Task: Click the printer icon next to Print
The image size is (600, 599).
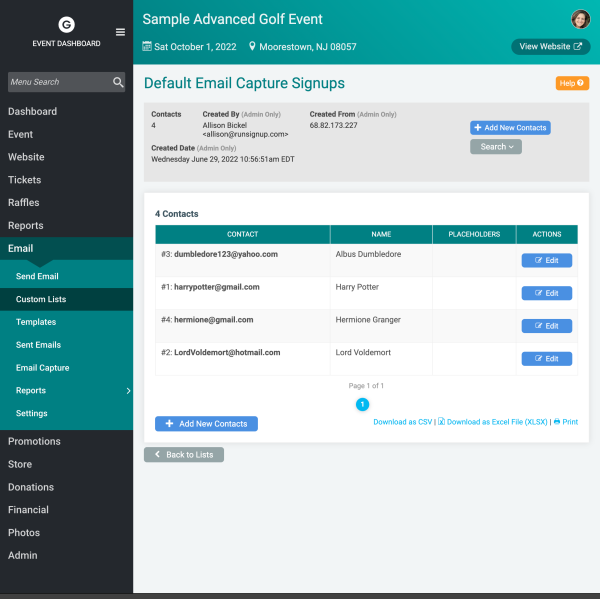Action: pyautogui.click(x=557, y=421)
